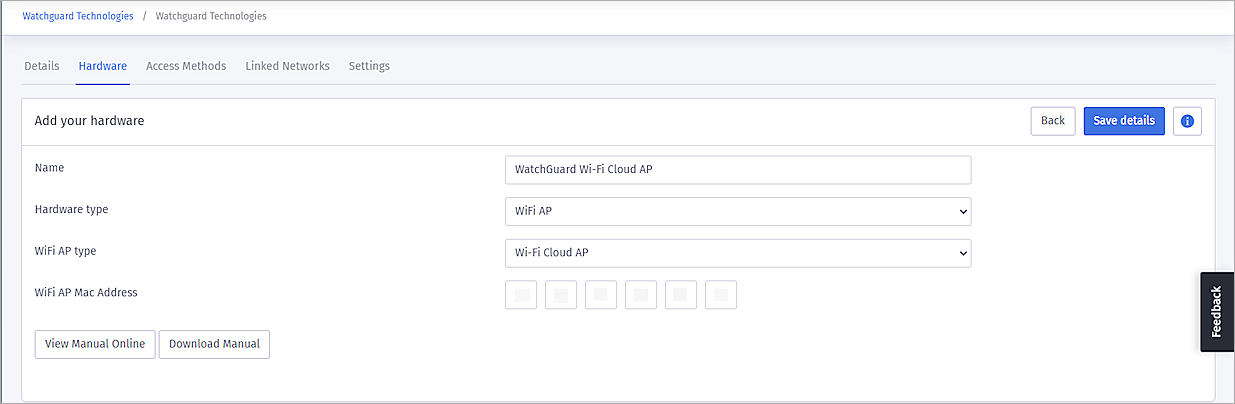1235x404 pixels.
Task: Click third MAC address octet box
Action: pyautogui.click(x=601, y=295)
